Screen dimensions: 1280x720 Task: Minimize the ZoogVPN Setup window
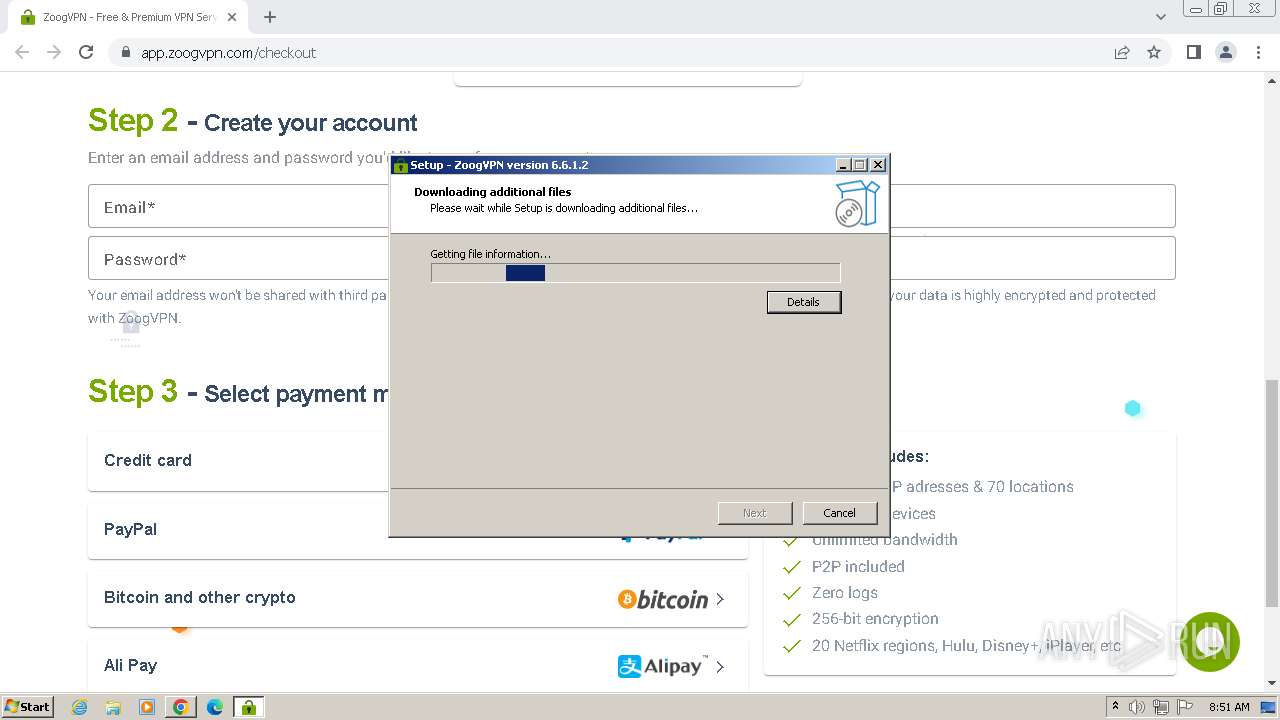click(x=843, y=165)
